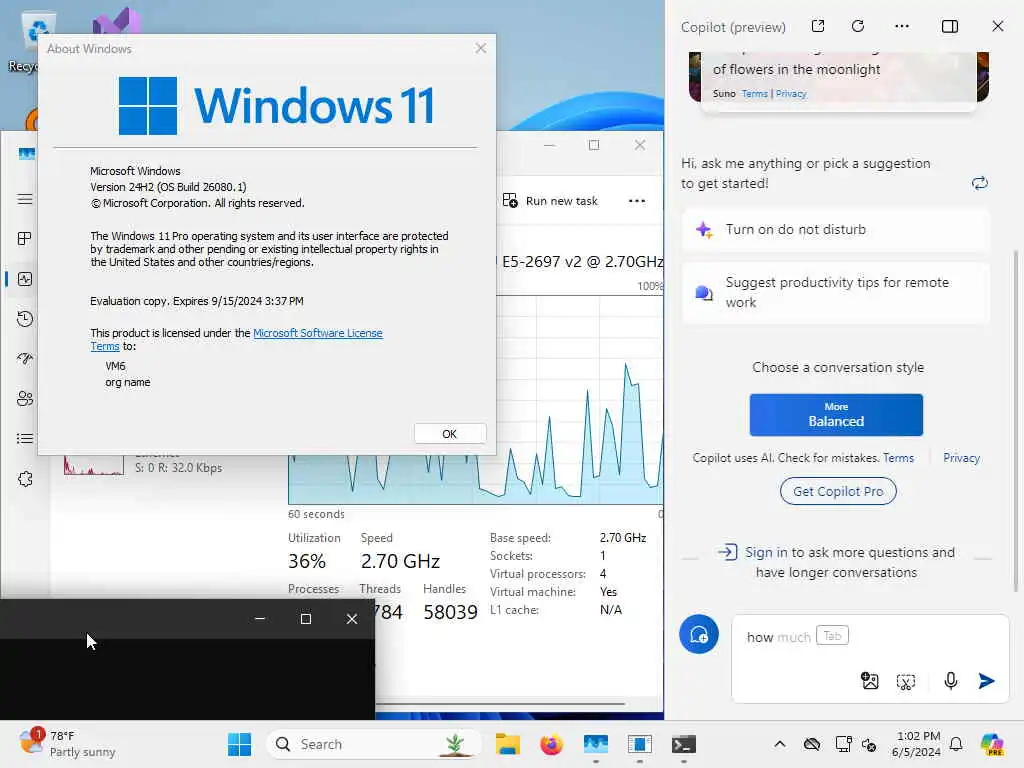Open Processes page in Task Manager sidebar

pos(25,239)
